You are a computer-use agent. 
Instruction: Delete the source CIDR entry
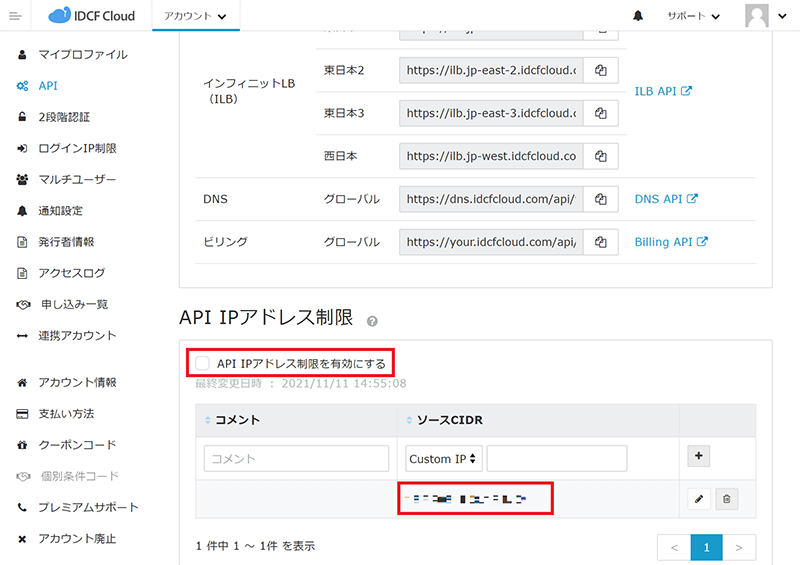tap(727, 497)
